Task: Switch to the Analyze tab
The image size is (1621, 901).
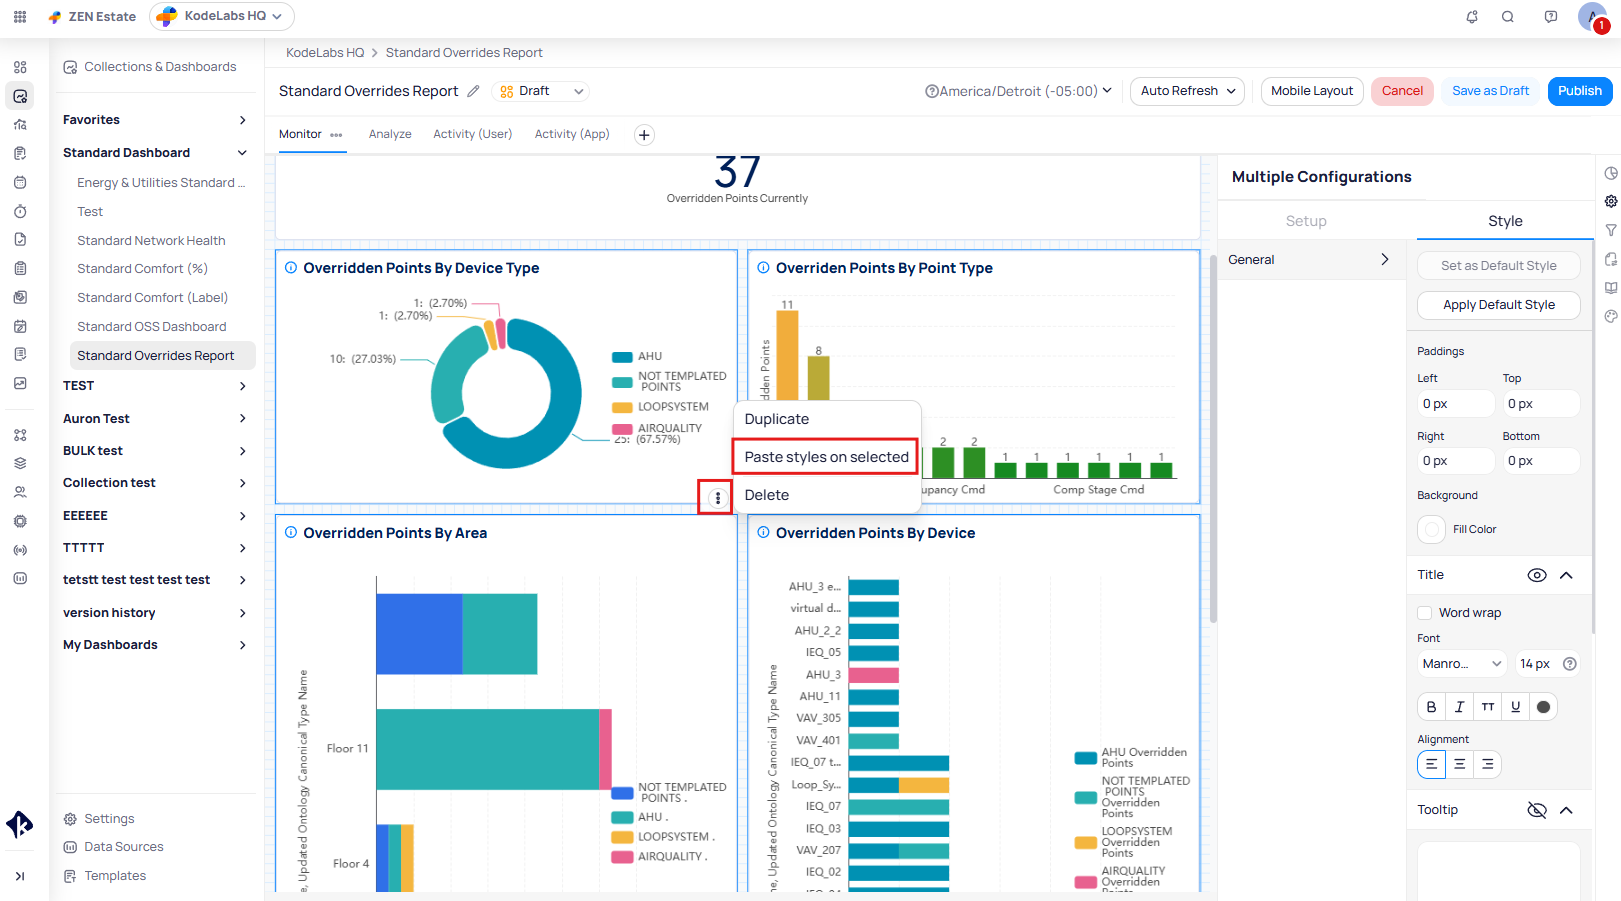Action: (390, 134)
